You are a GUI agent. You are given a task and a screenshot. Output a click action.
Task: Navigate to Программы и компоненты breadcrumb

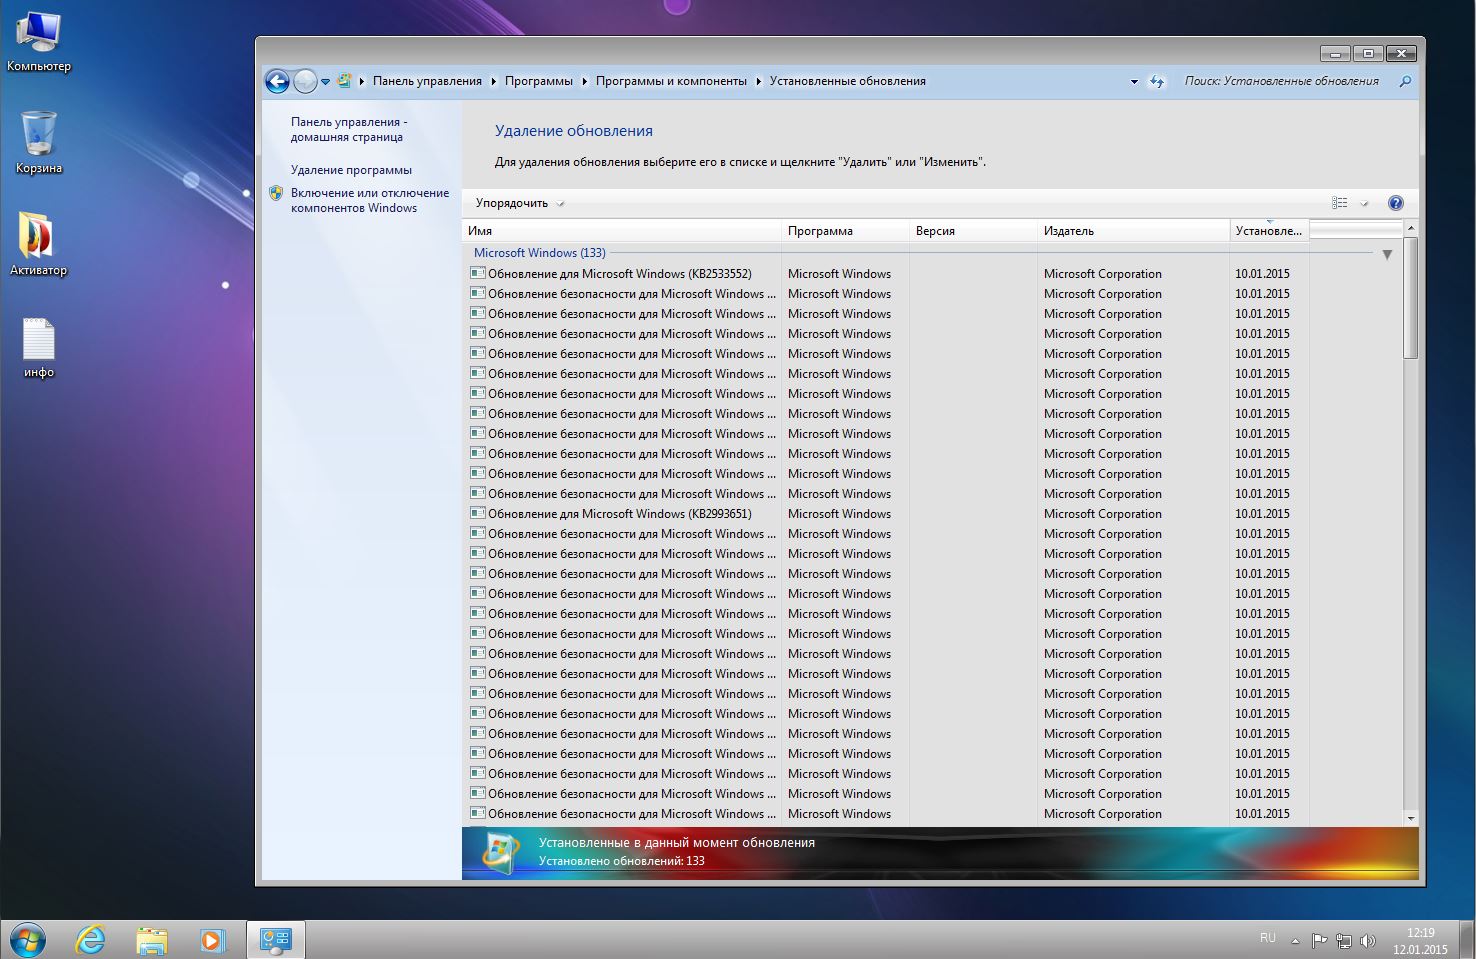tap(671, 81)
